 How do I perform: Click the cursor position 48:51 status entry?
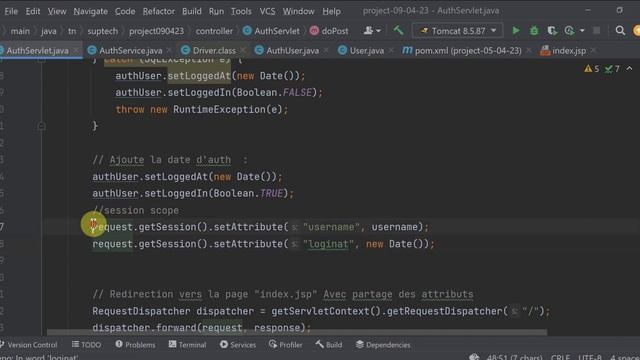pyautogui.click(x=514, y=357)
